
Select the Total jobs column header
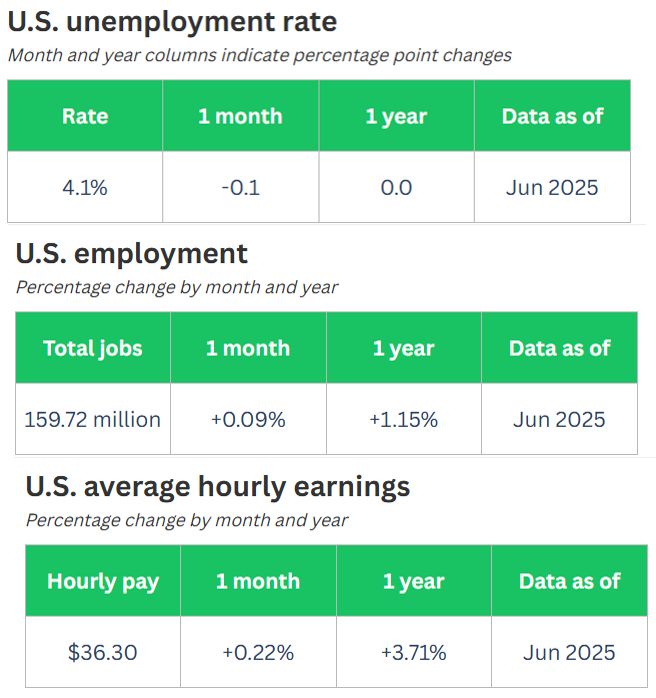pyautogui.click(x=93, y=348)
